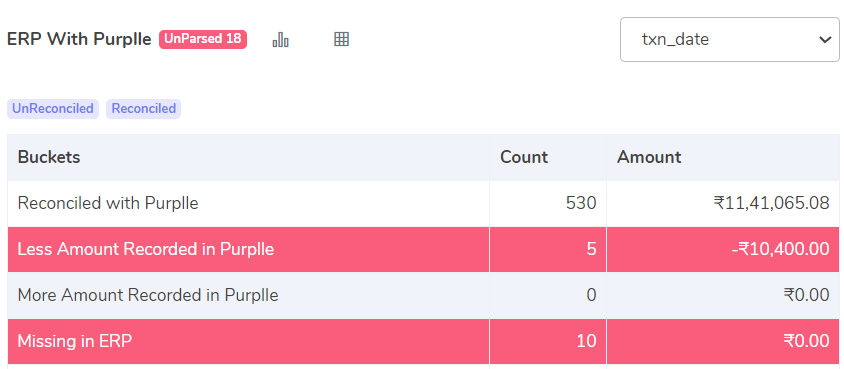Toggle the UnReconciled filter tag
The height and width of the screenshot is (369, 844).
(x=53, y=109)
